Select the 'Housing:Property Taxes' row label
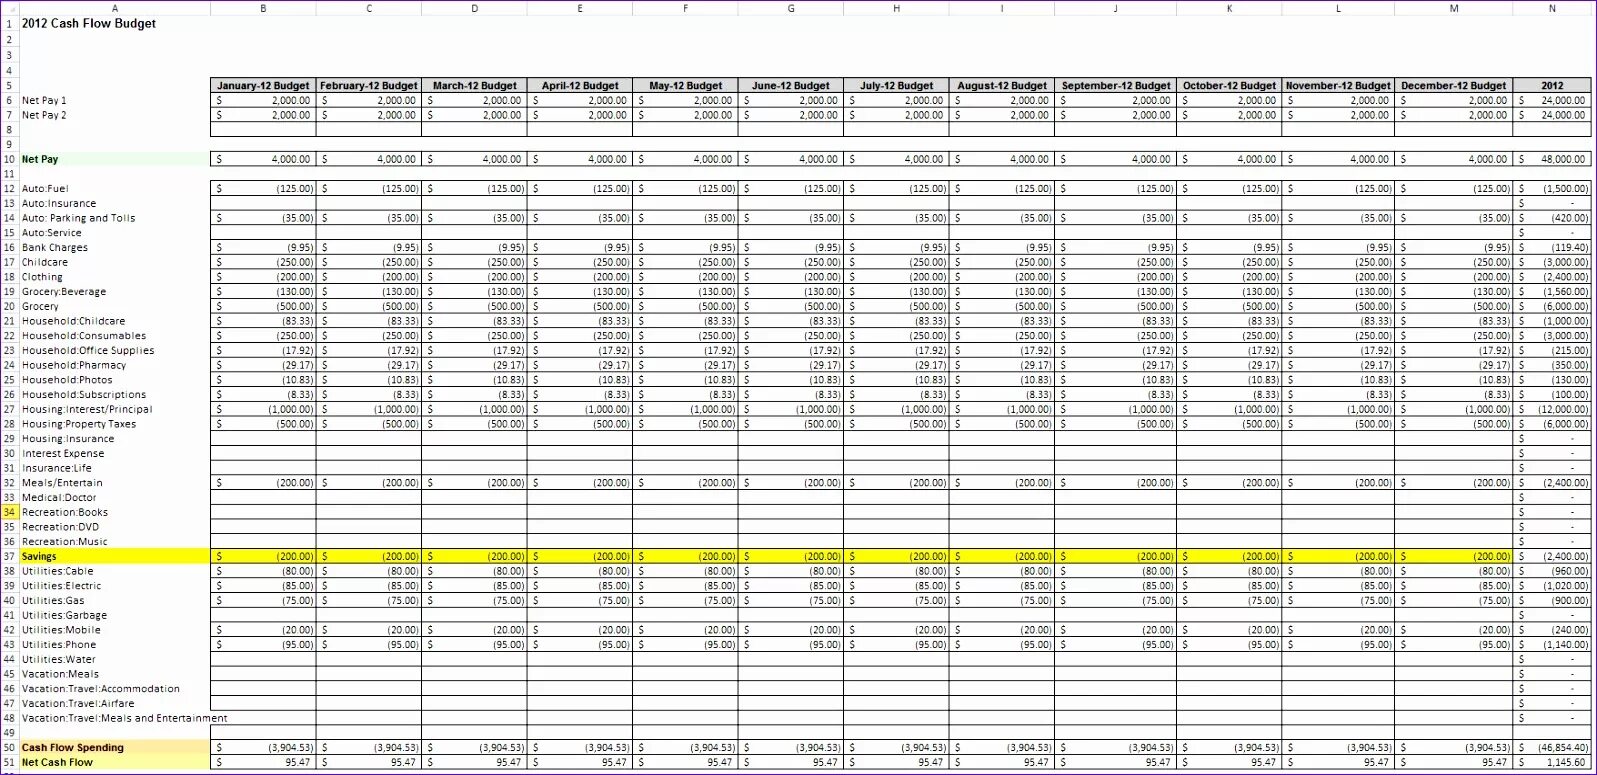The image size is (1597, 775). 79,424
